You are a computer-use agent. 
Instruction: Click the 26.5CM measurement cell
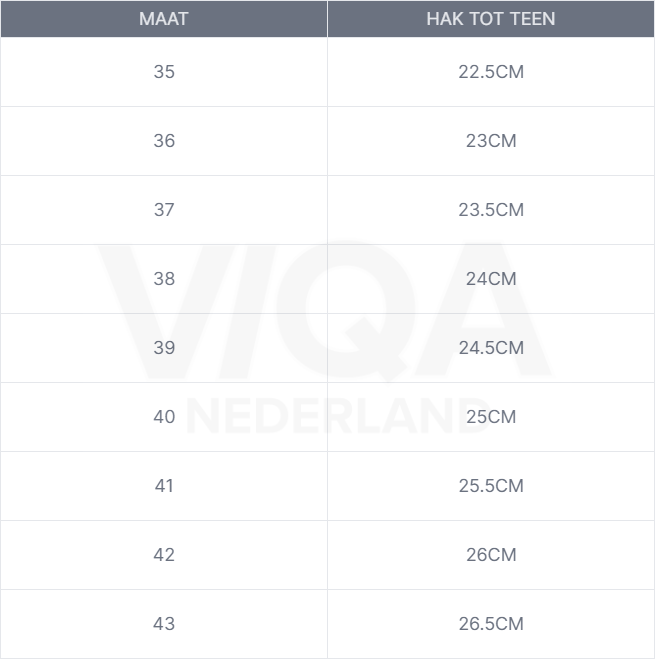[491, 624]
